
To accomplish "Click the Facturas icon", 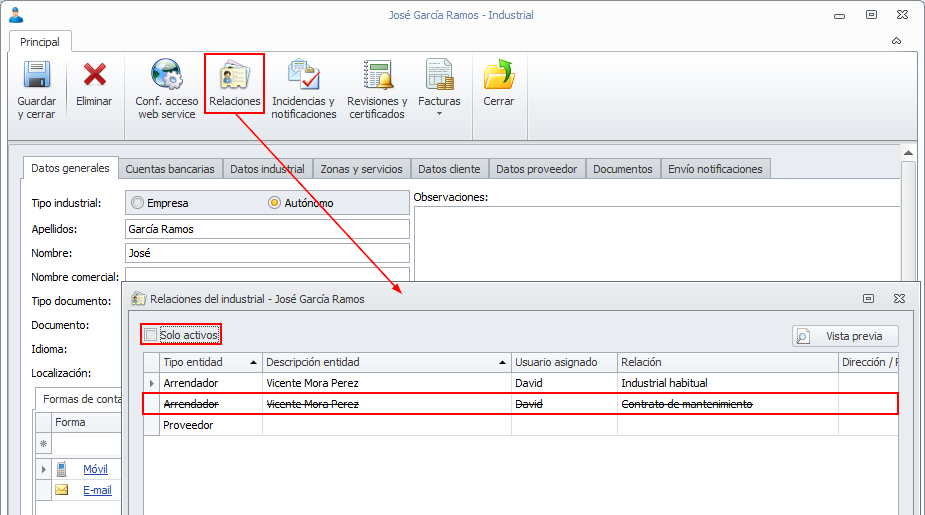I will (439, 75).
